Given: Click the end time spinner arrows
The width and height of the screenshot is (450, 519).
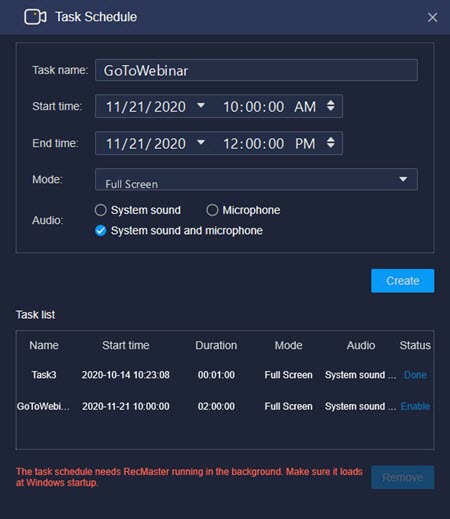Looking at the screenshot, I should [330, 143].
